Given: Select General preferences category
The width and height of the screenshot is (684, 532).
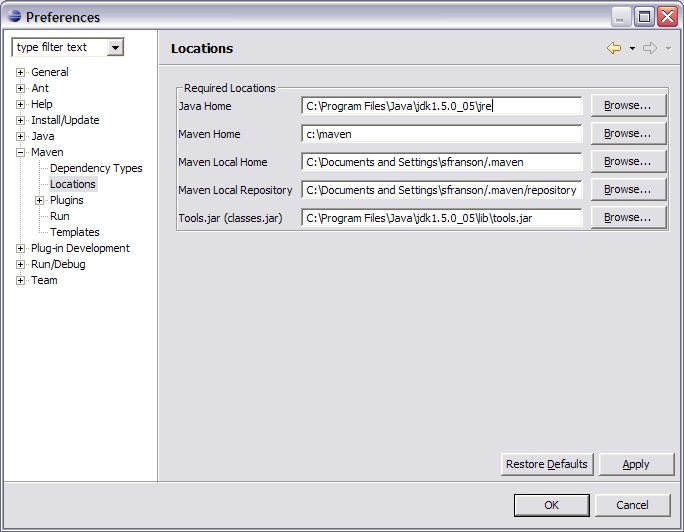Looking at the screenshot, I should [50, 72].
